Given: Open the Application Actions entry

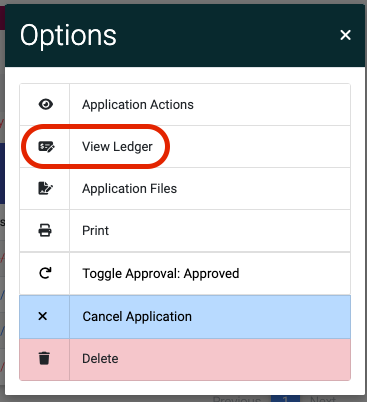Looking at the screenshot, I should (185, 105).
